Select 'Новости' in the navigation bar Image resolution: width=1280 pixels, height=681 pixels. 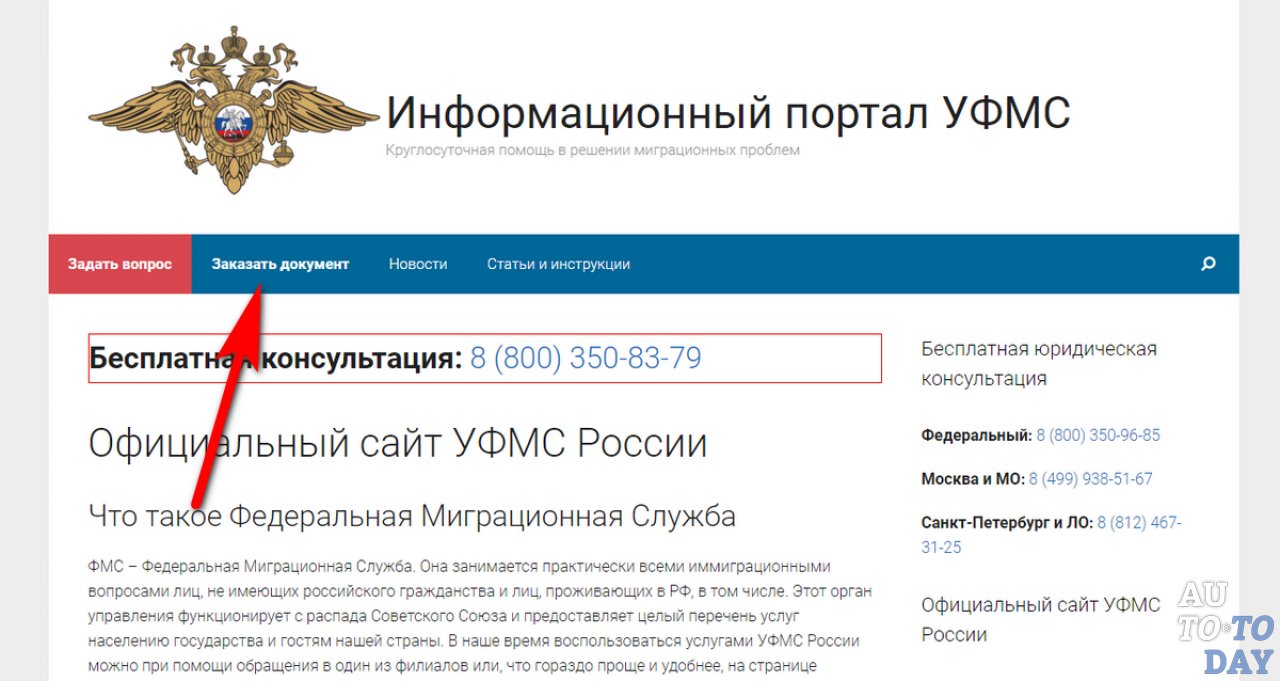pos(417,263)
